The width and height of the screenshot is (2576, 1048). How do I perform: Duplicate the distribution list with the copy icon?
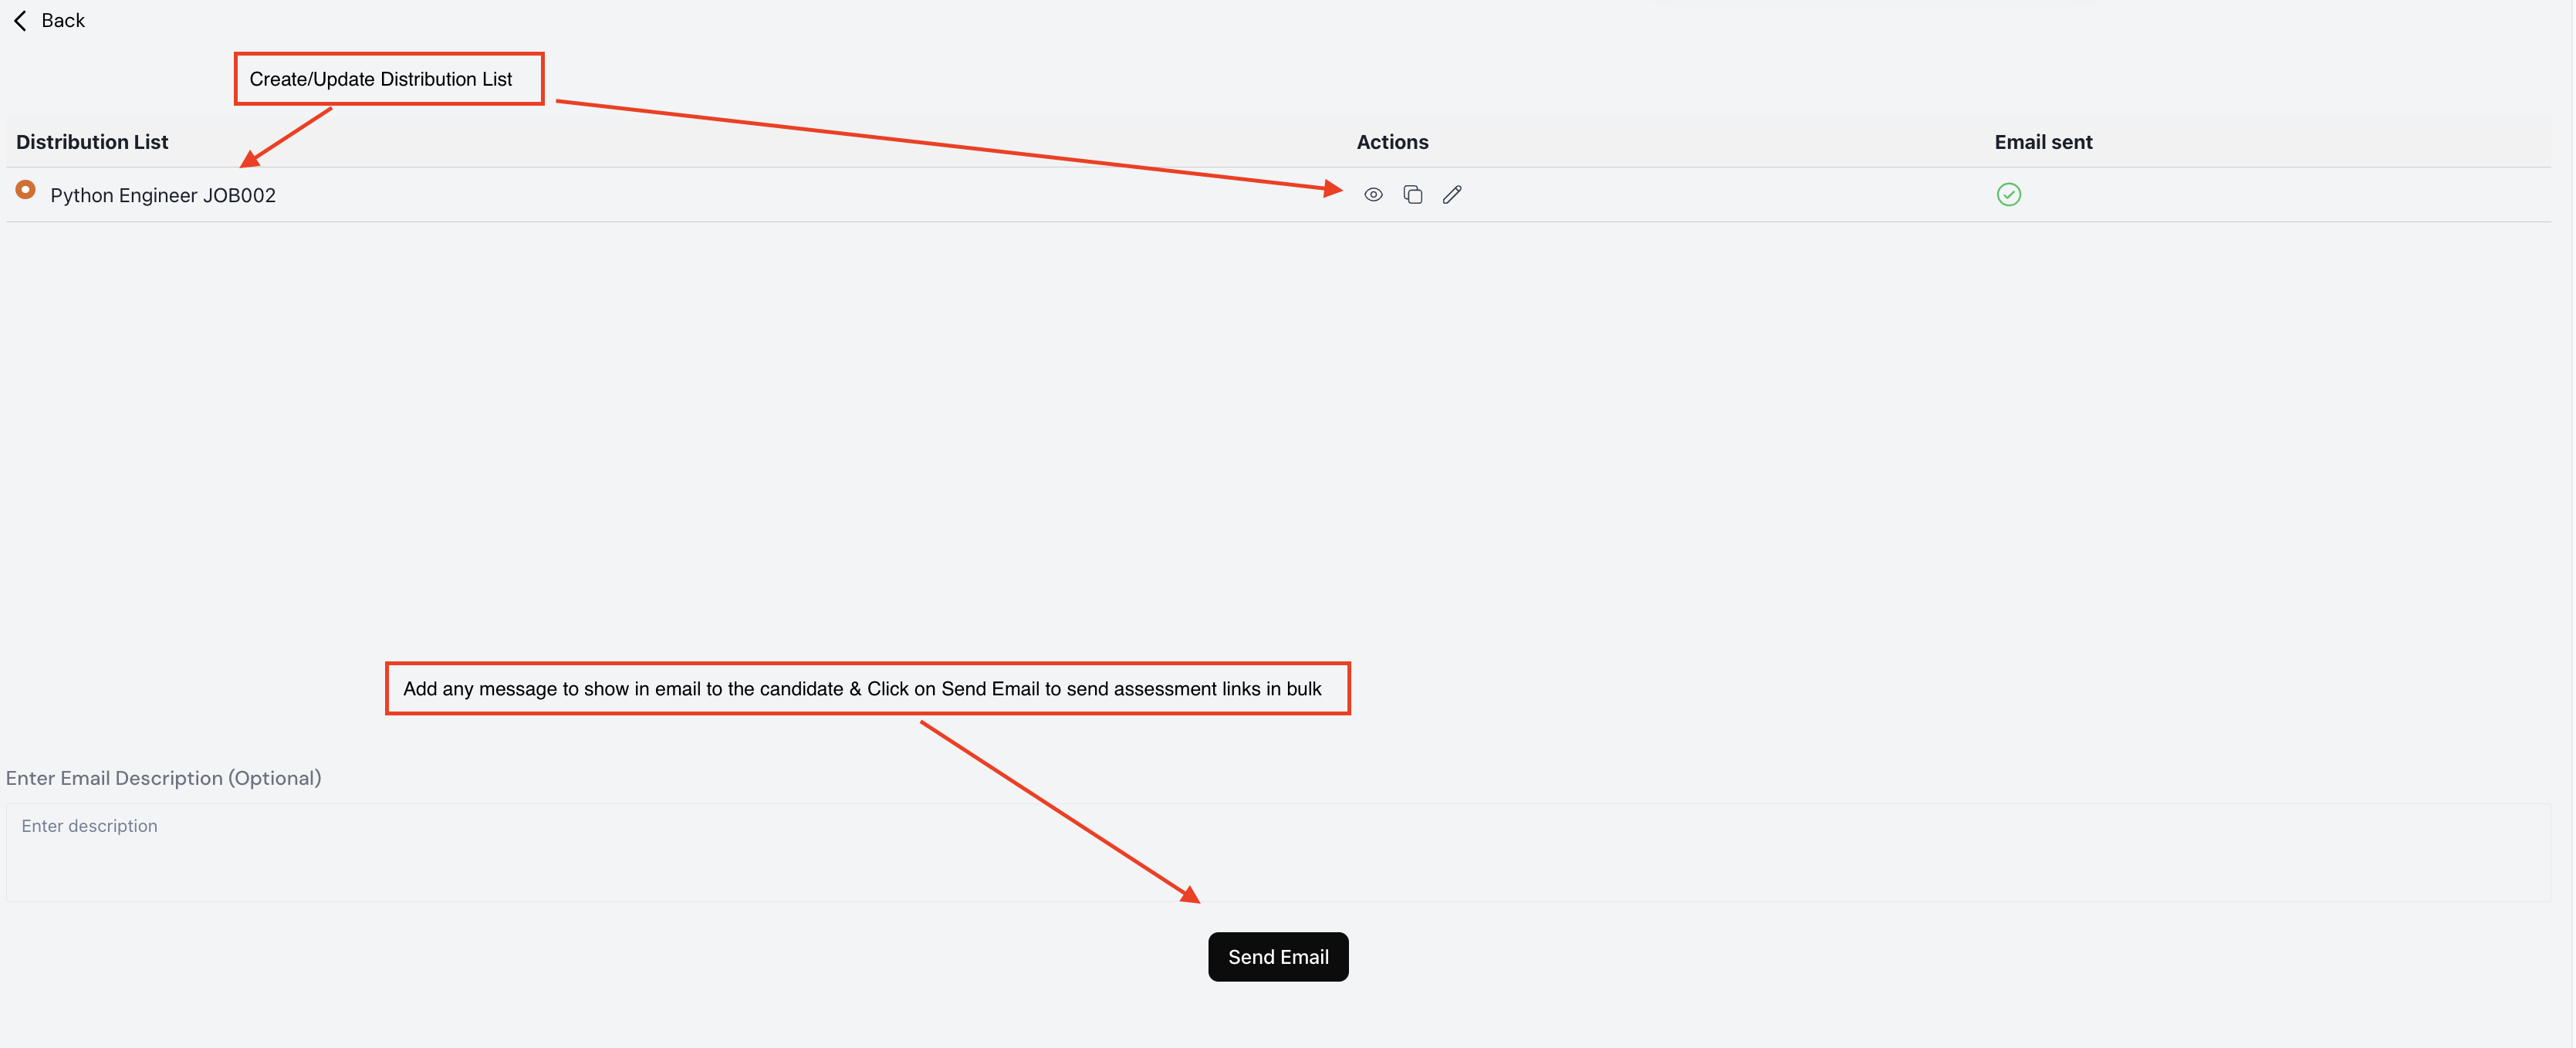pyautogui.click(x=1412, y=195)
